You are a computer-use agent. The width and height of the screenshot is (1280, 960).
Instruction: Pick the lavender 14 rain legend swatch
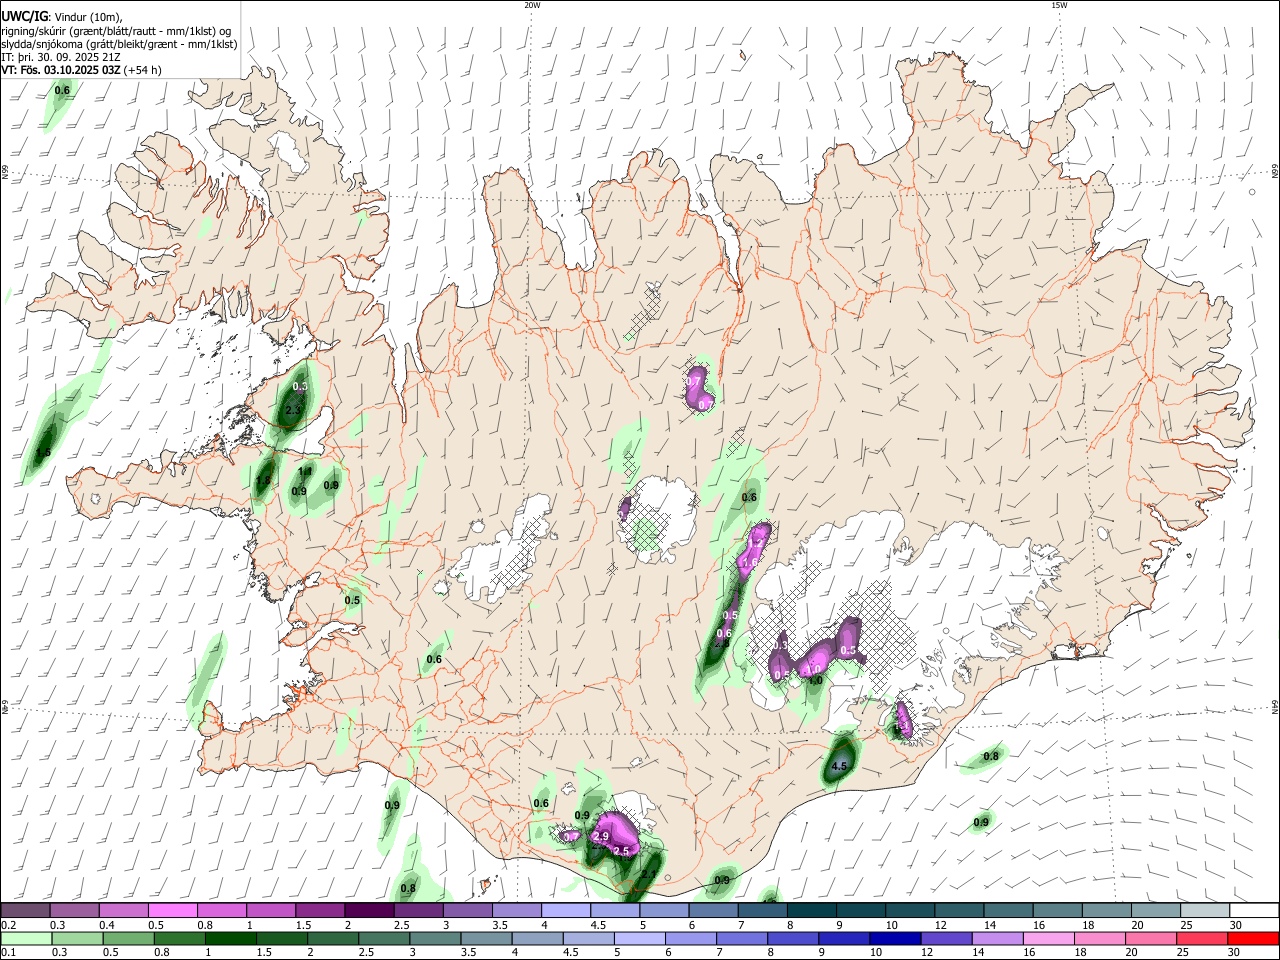click(997, 939)
